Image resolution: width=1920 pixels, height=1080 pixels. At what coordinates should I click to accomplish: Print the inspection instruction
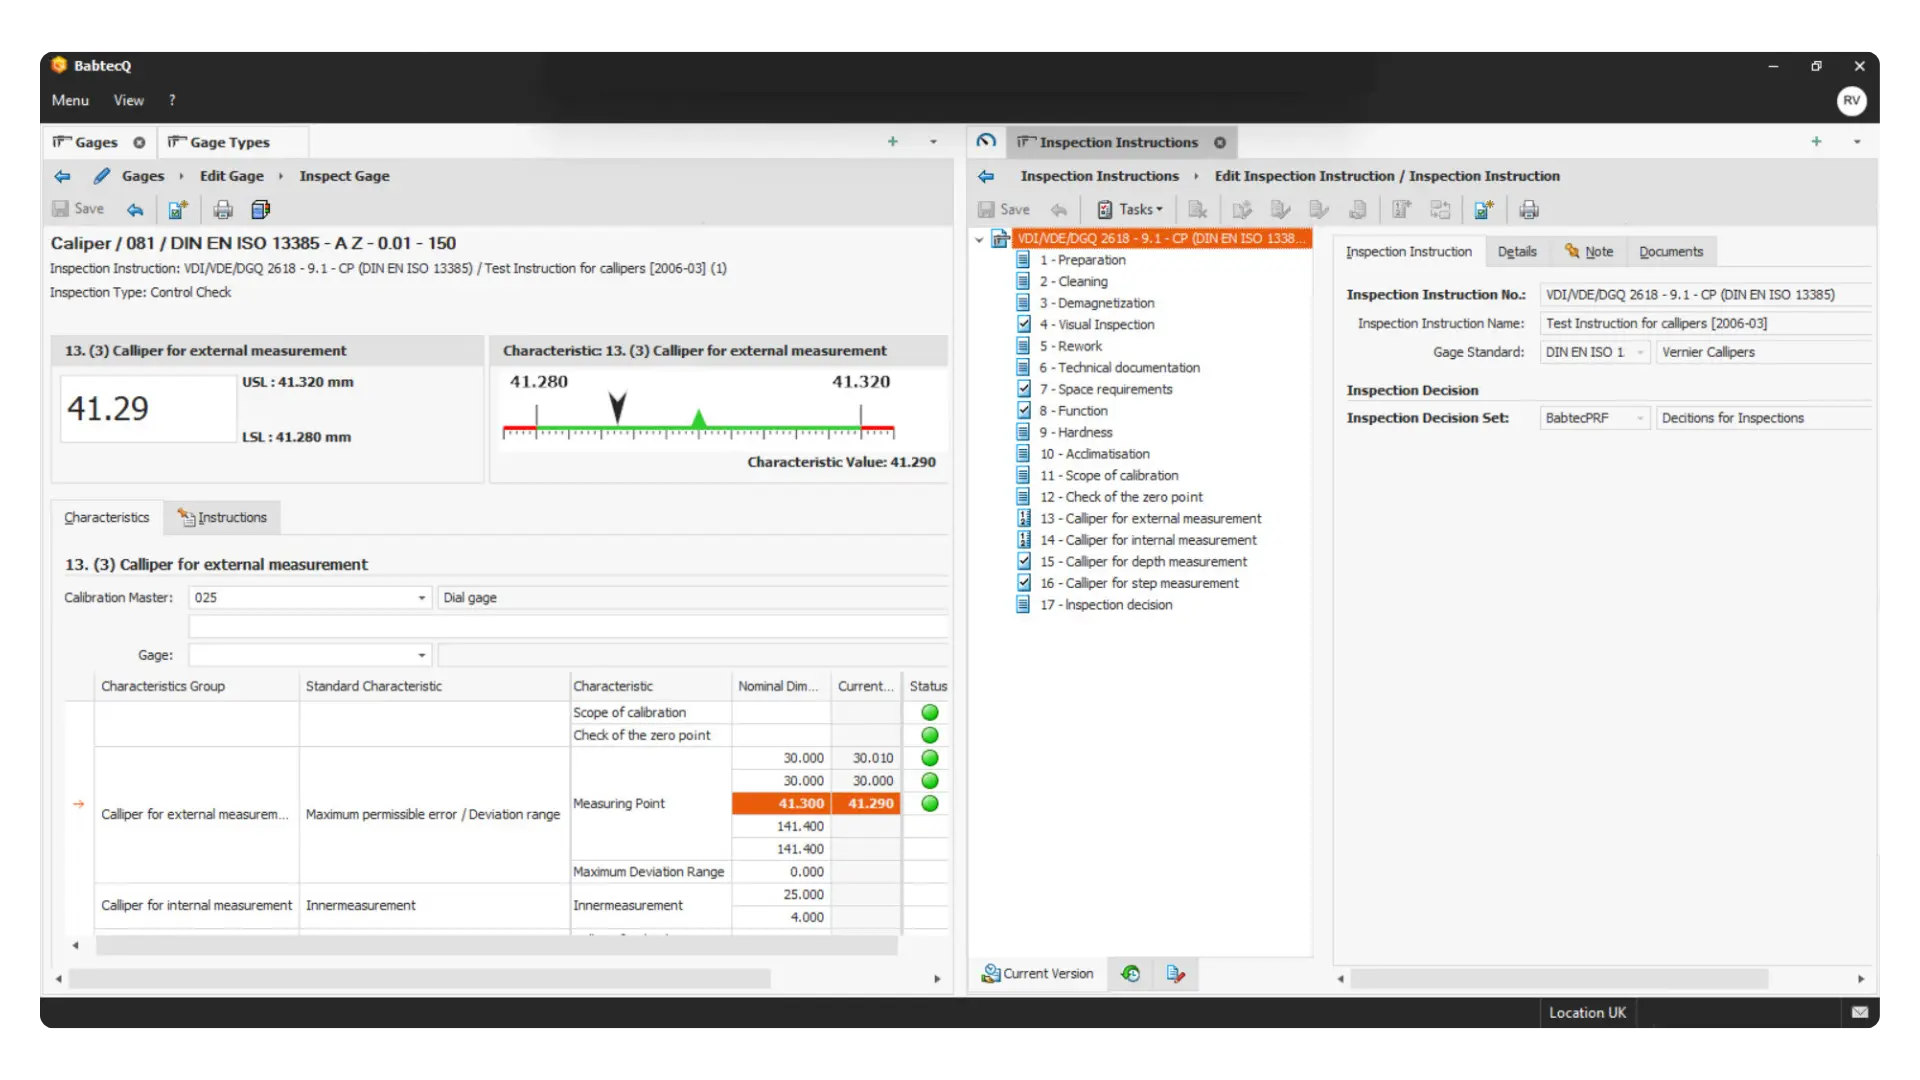point(1529,209)
